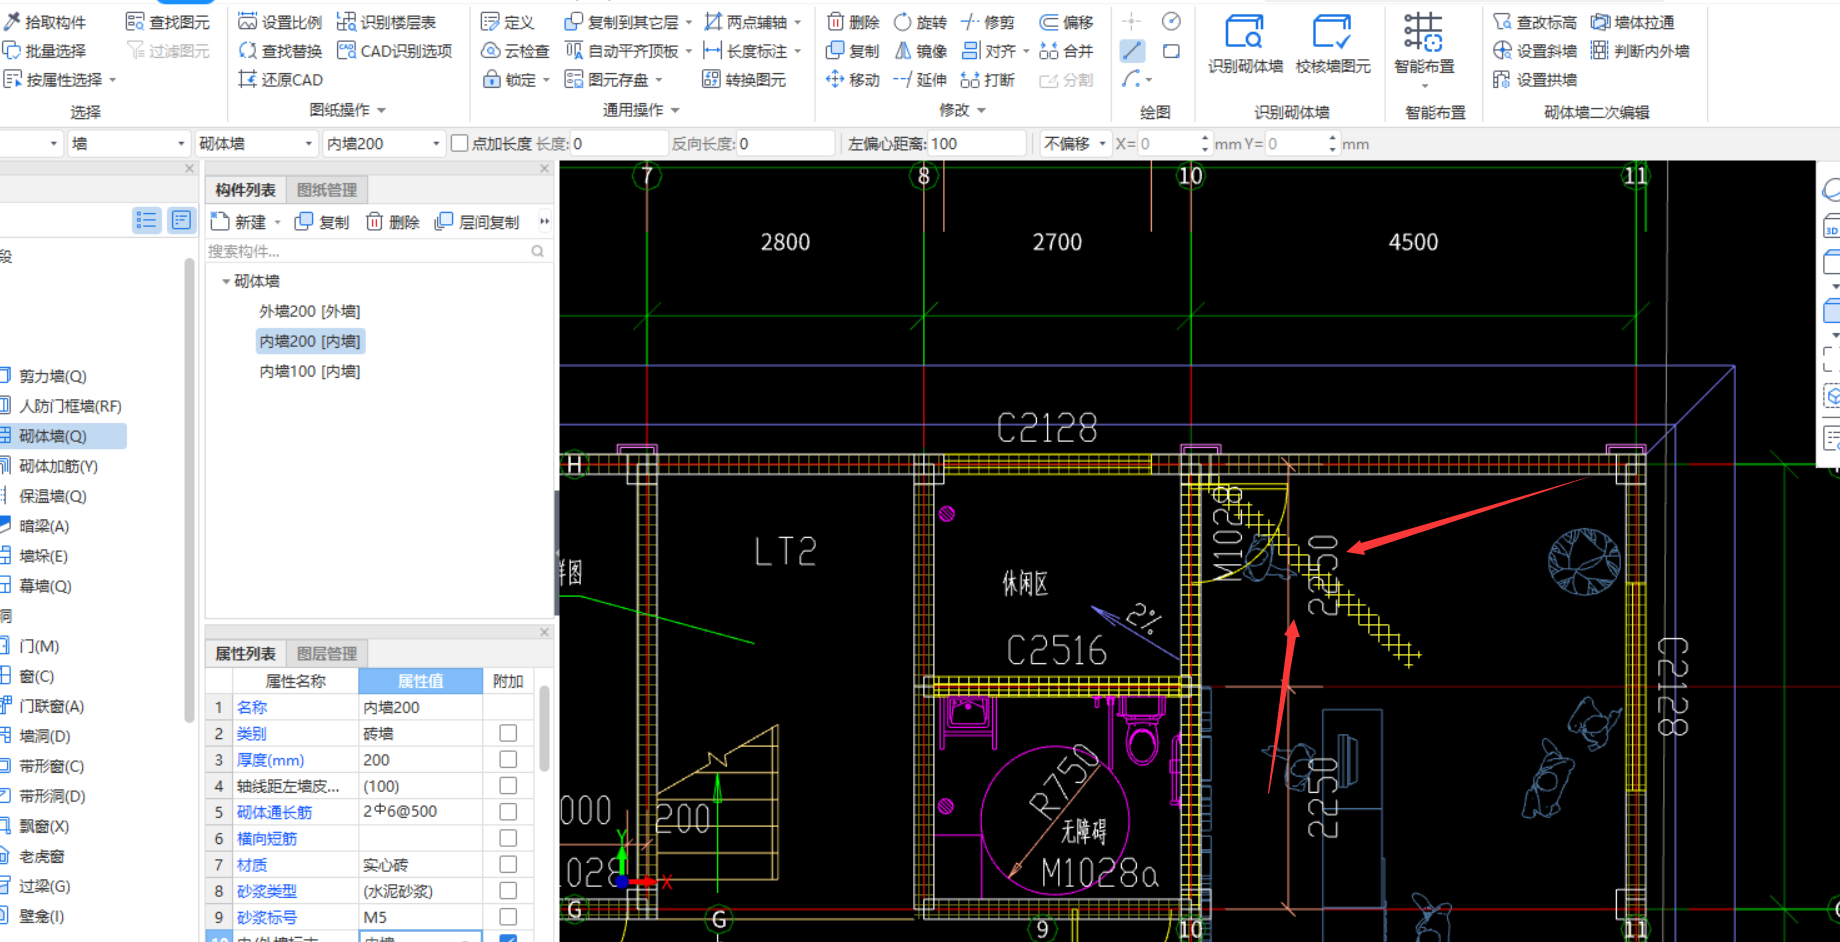Select the 偏移 offset tool
Image resolution: width=1840 pixels, height=942 pixels.
click(x=1066, y=22)
